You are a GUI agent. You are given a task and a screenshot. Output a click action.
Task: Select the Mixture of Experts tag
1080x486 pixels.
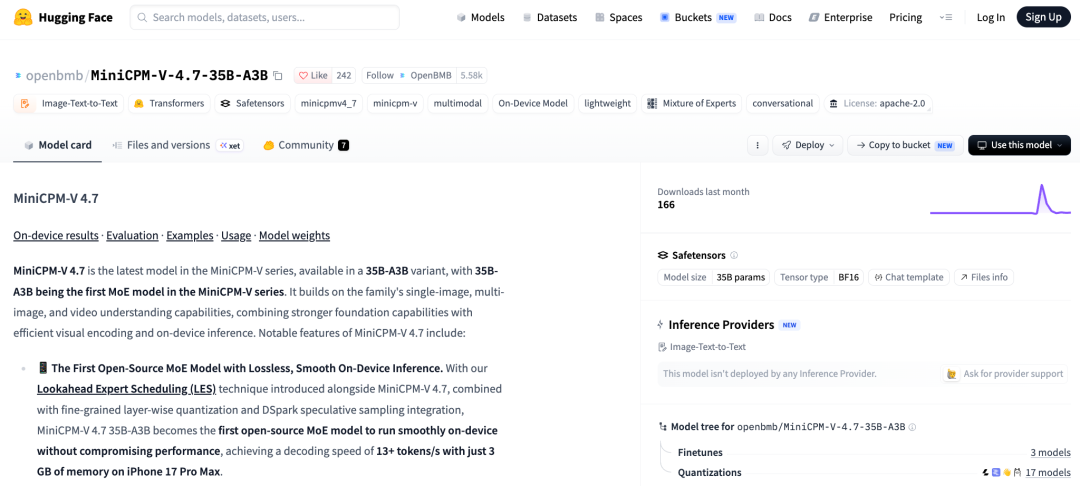point(692,103)
